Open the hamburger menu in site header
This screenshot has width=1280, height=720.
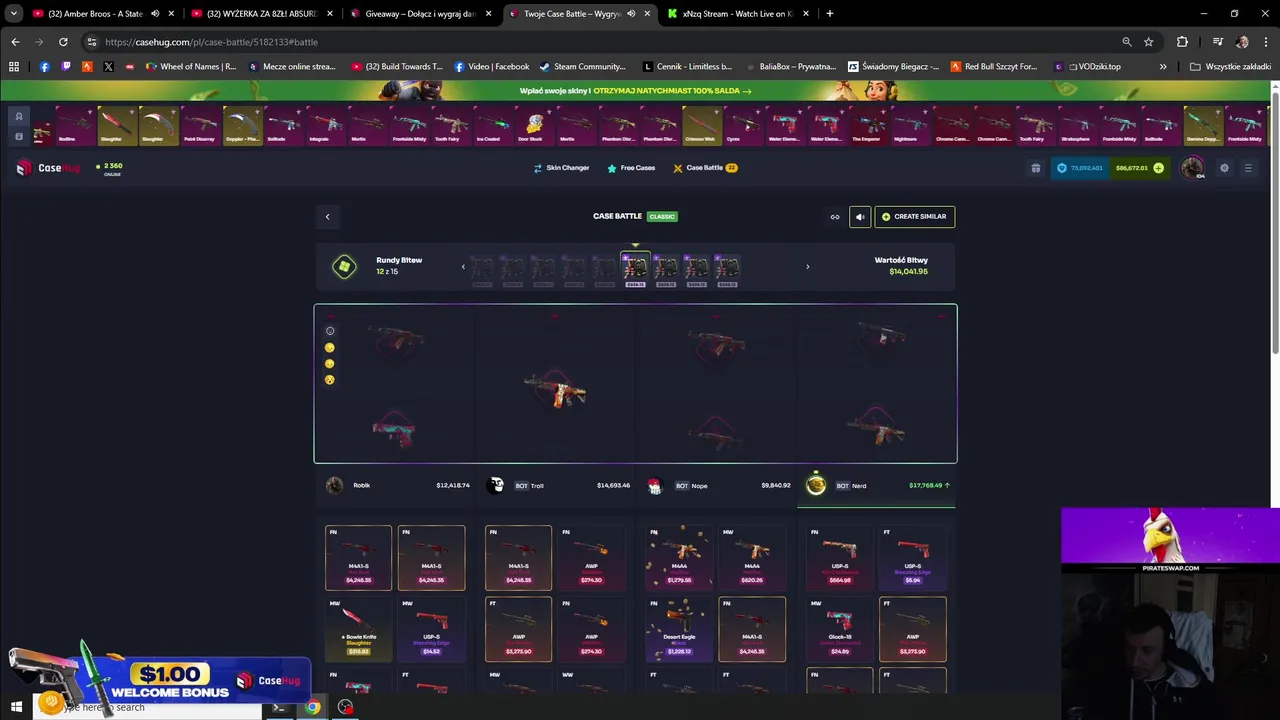pyautogui.click(x=1248, y=168)
